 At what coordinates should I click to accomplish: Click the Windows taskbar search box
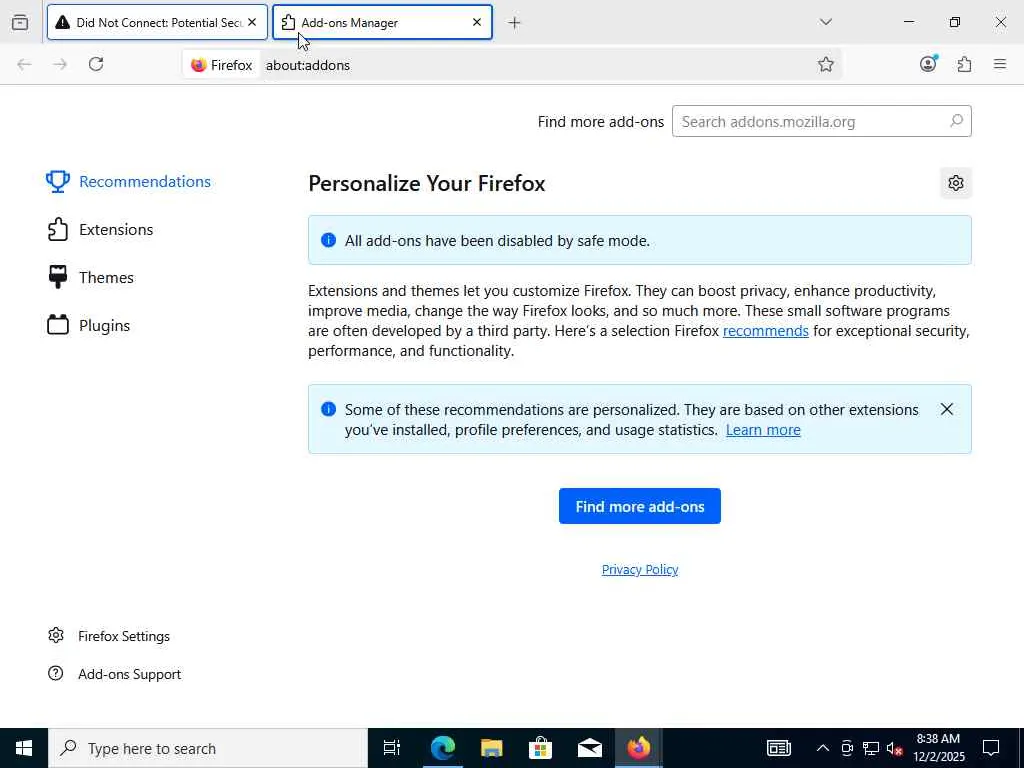pyautogui.click(x=208, y=748)
